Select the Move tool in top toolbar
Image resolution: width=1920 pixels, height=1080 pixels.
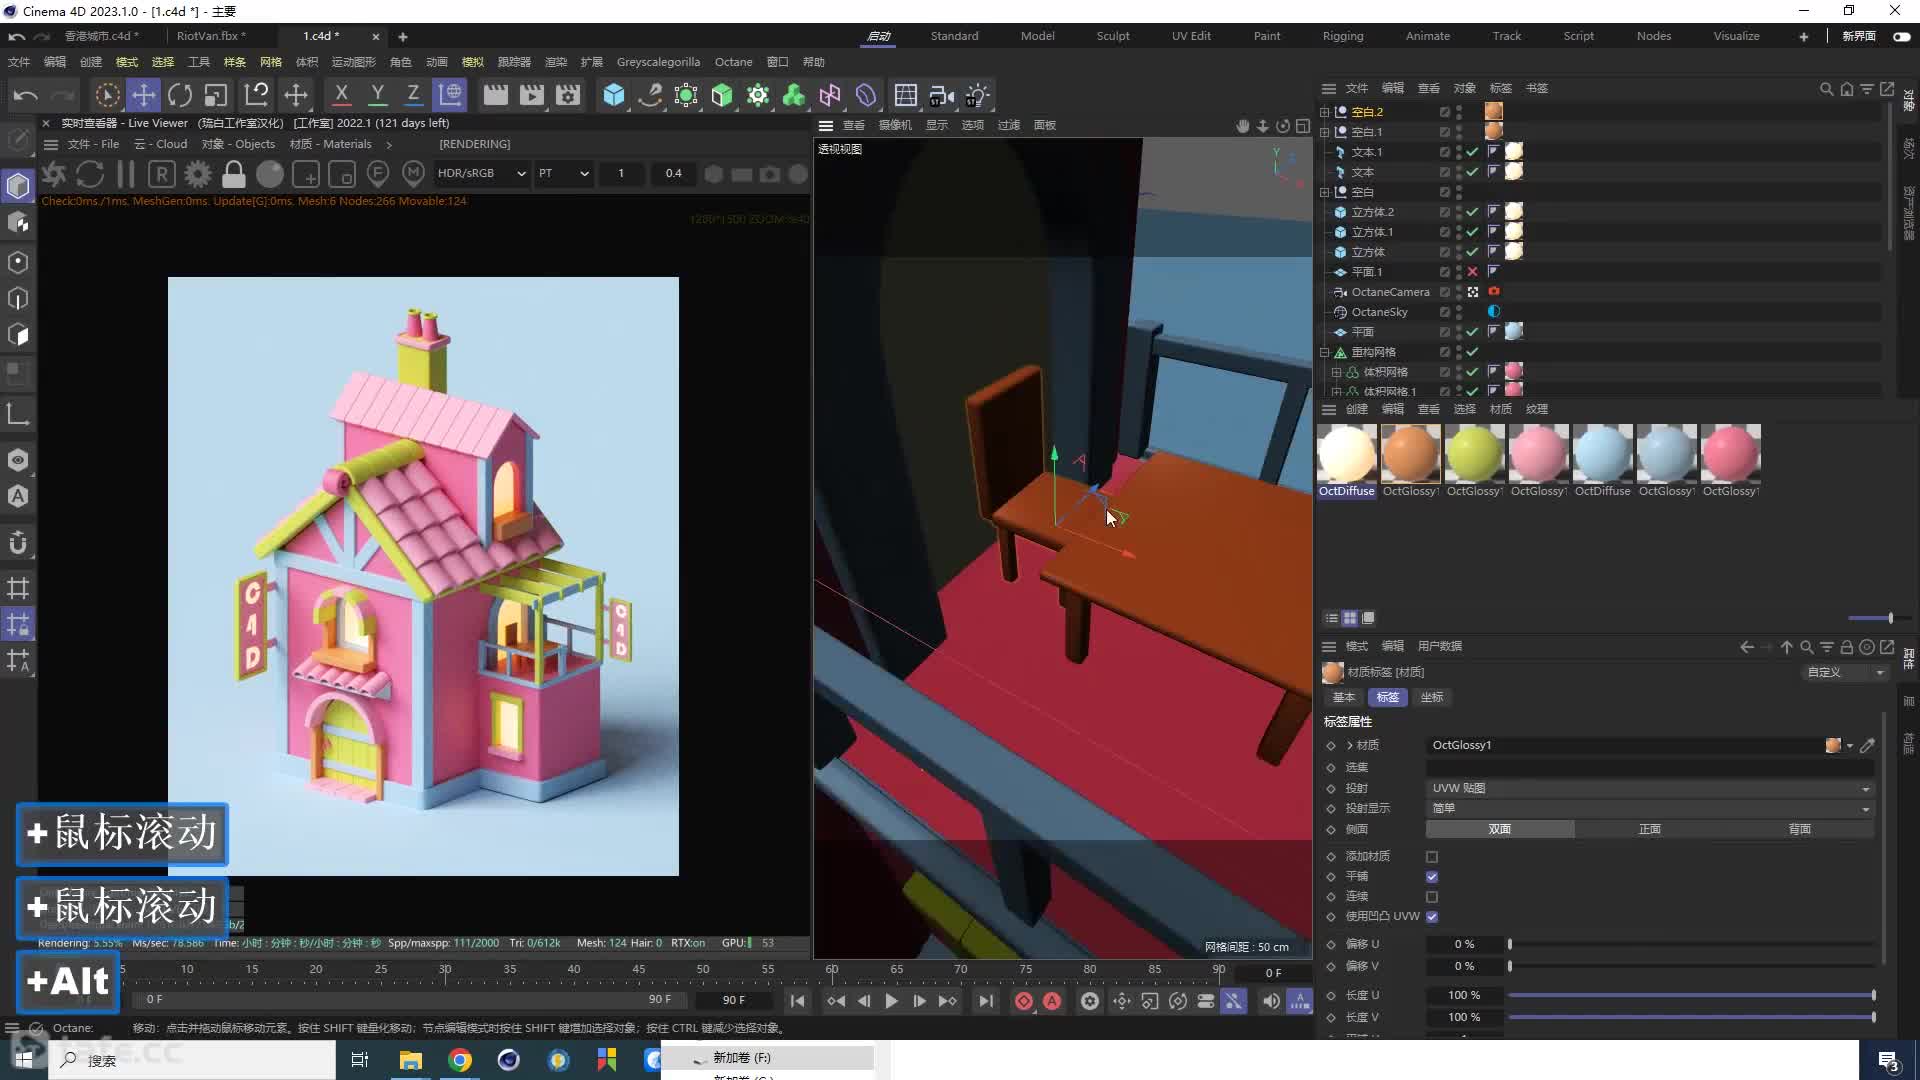click(x=144, y=95)
